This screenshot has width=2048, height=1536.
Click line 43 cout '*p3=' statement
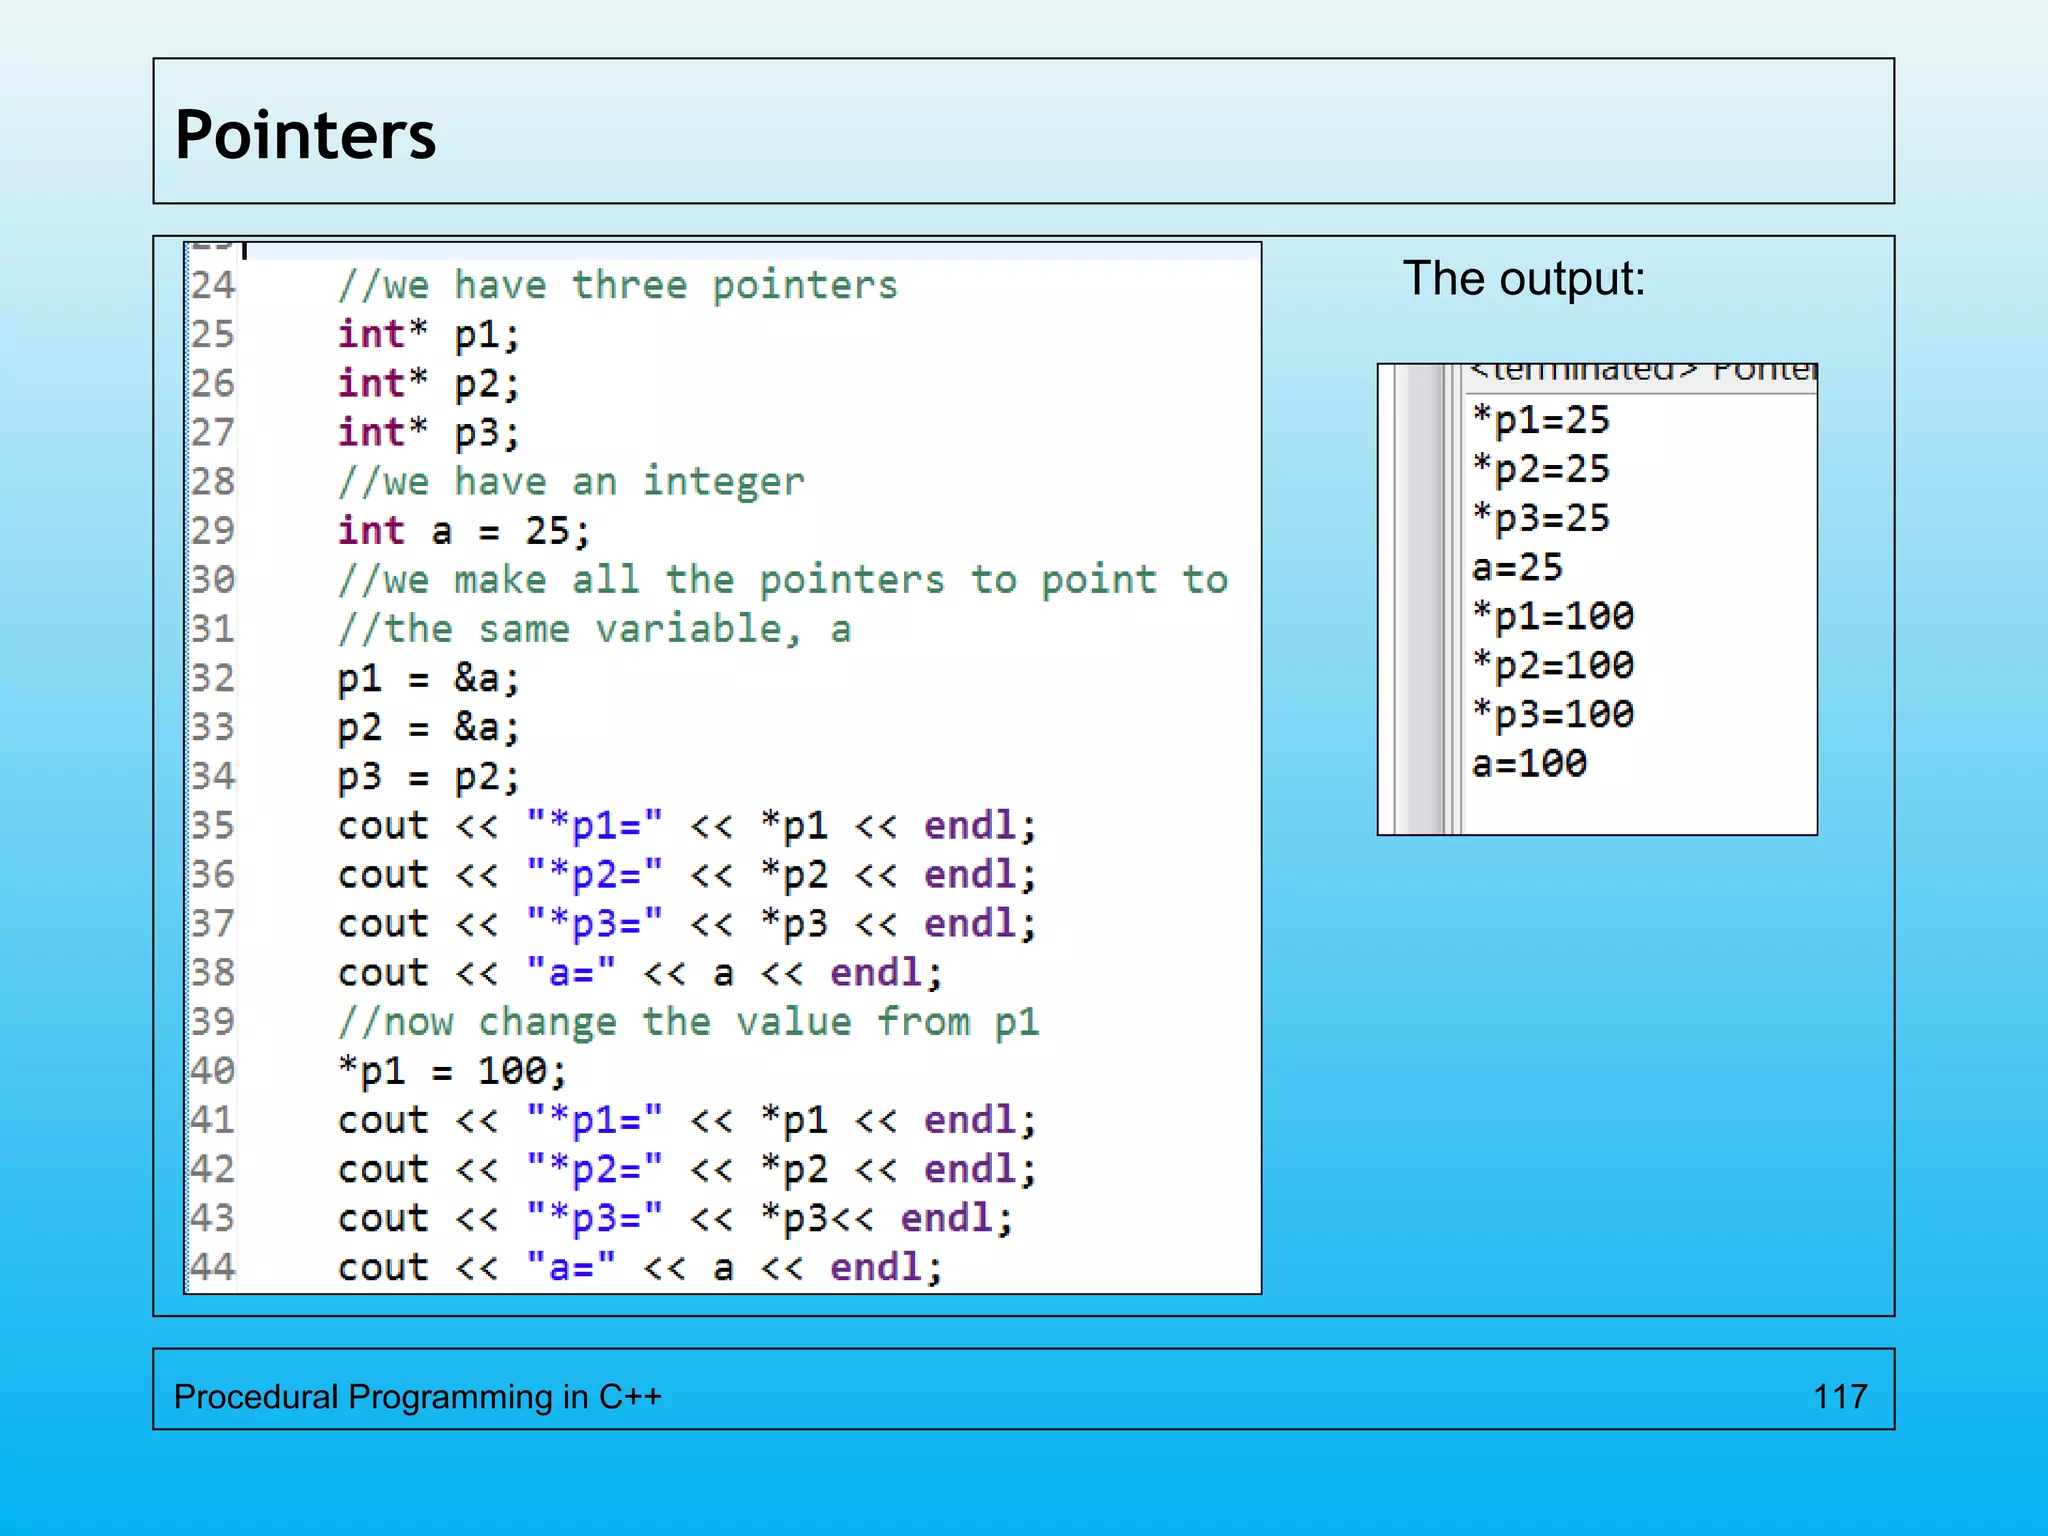675,1218
